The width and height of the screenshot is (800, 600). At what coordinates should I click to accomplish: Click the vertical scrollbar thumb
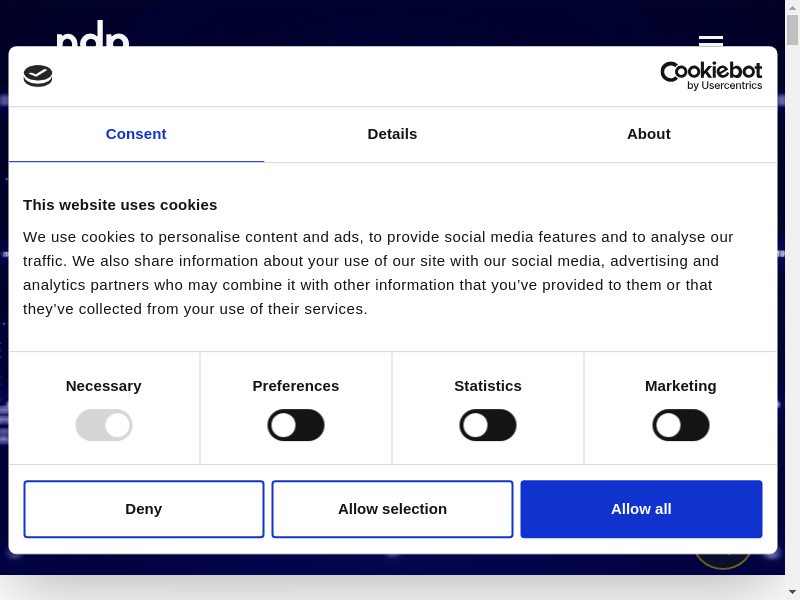[x=792, y=30]
